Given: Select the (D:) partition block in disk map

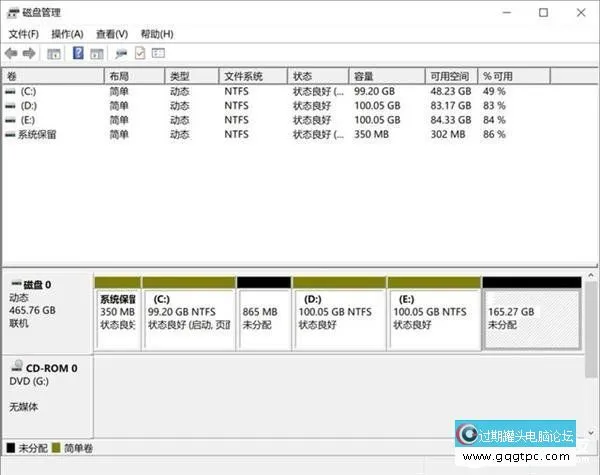Looking at the screenshot, I should [338, 317].
